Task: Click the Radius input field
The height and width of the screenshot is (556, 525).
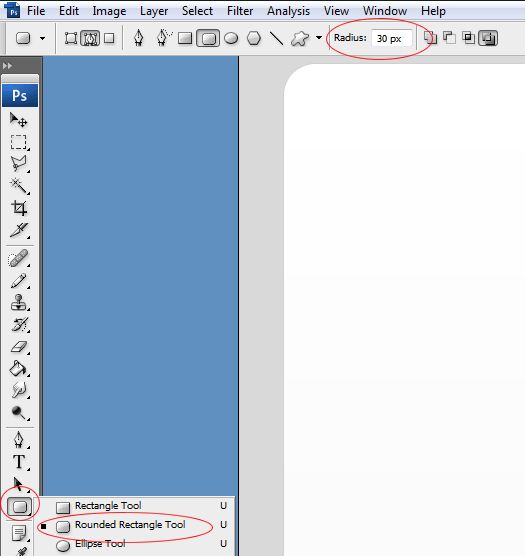Action: [x=392, y=38]
